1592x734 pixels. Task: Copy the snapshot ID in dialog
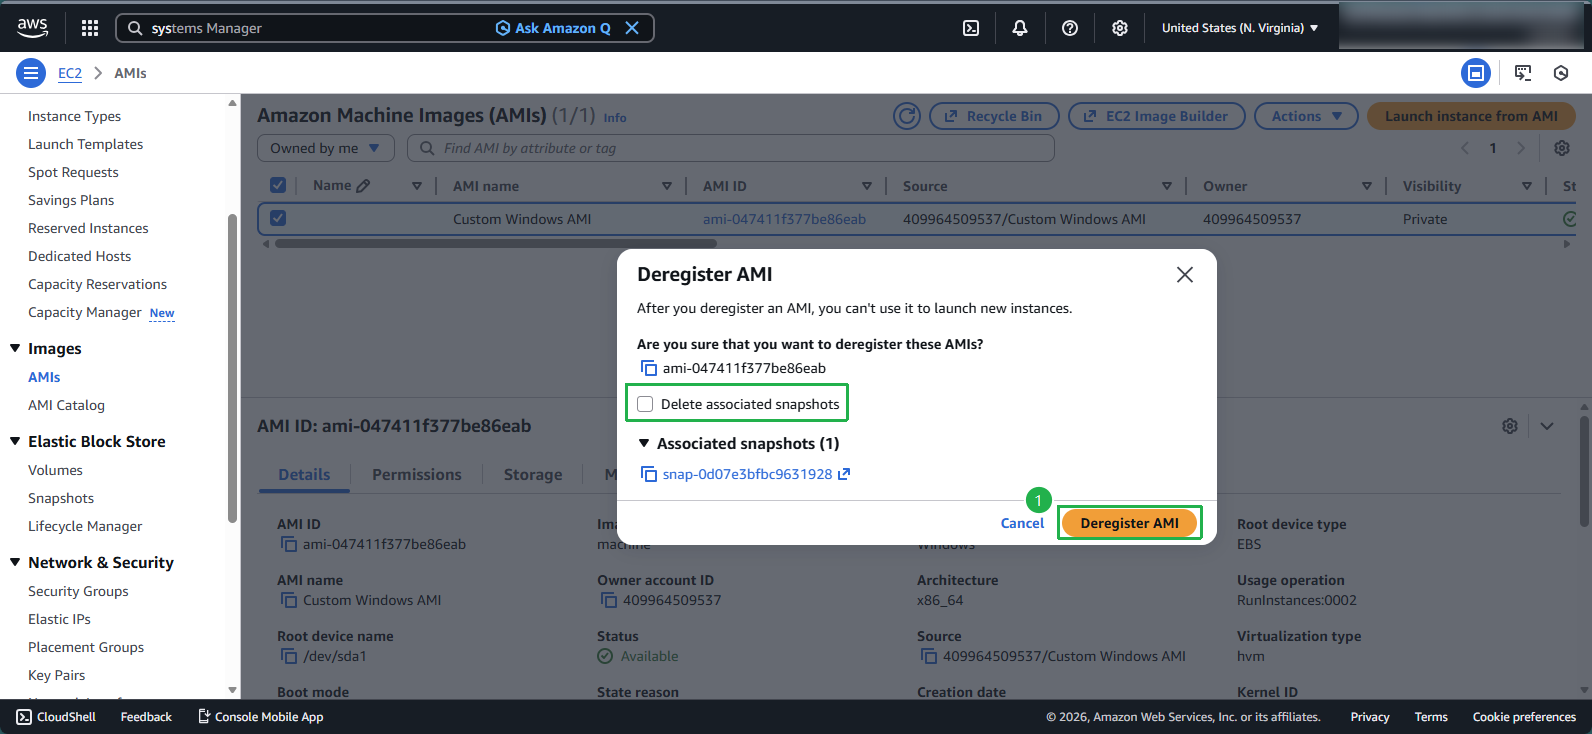649,474
